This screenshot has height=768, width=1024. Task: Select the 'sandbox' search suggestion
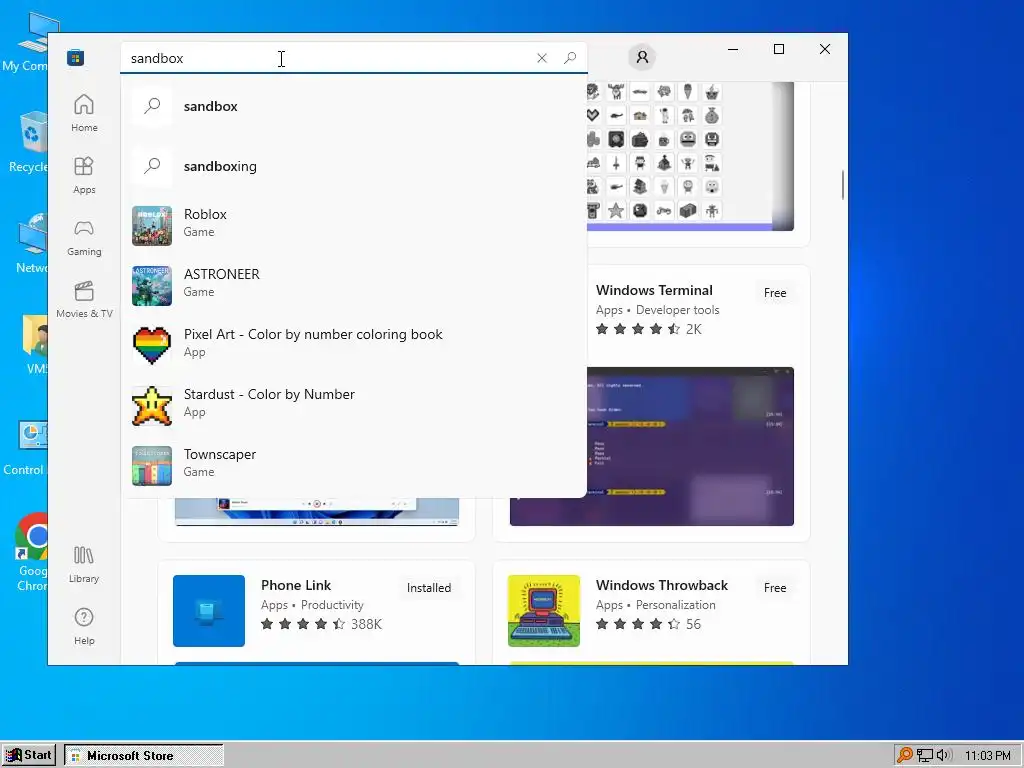coord(353,106)
